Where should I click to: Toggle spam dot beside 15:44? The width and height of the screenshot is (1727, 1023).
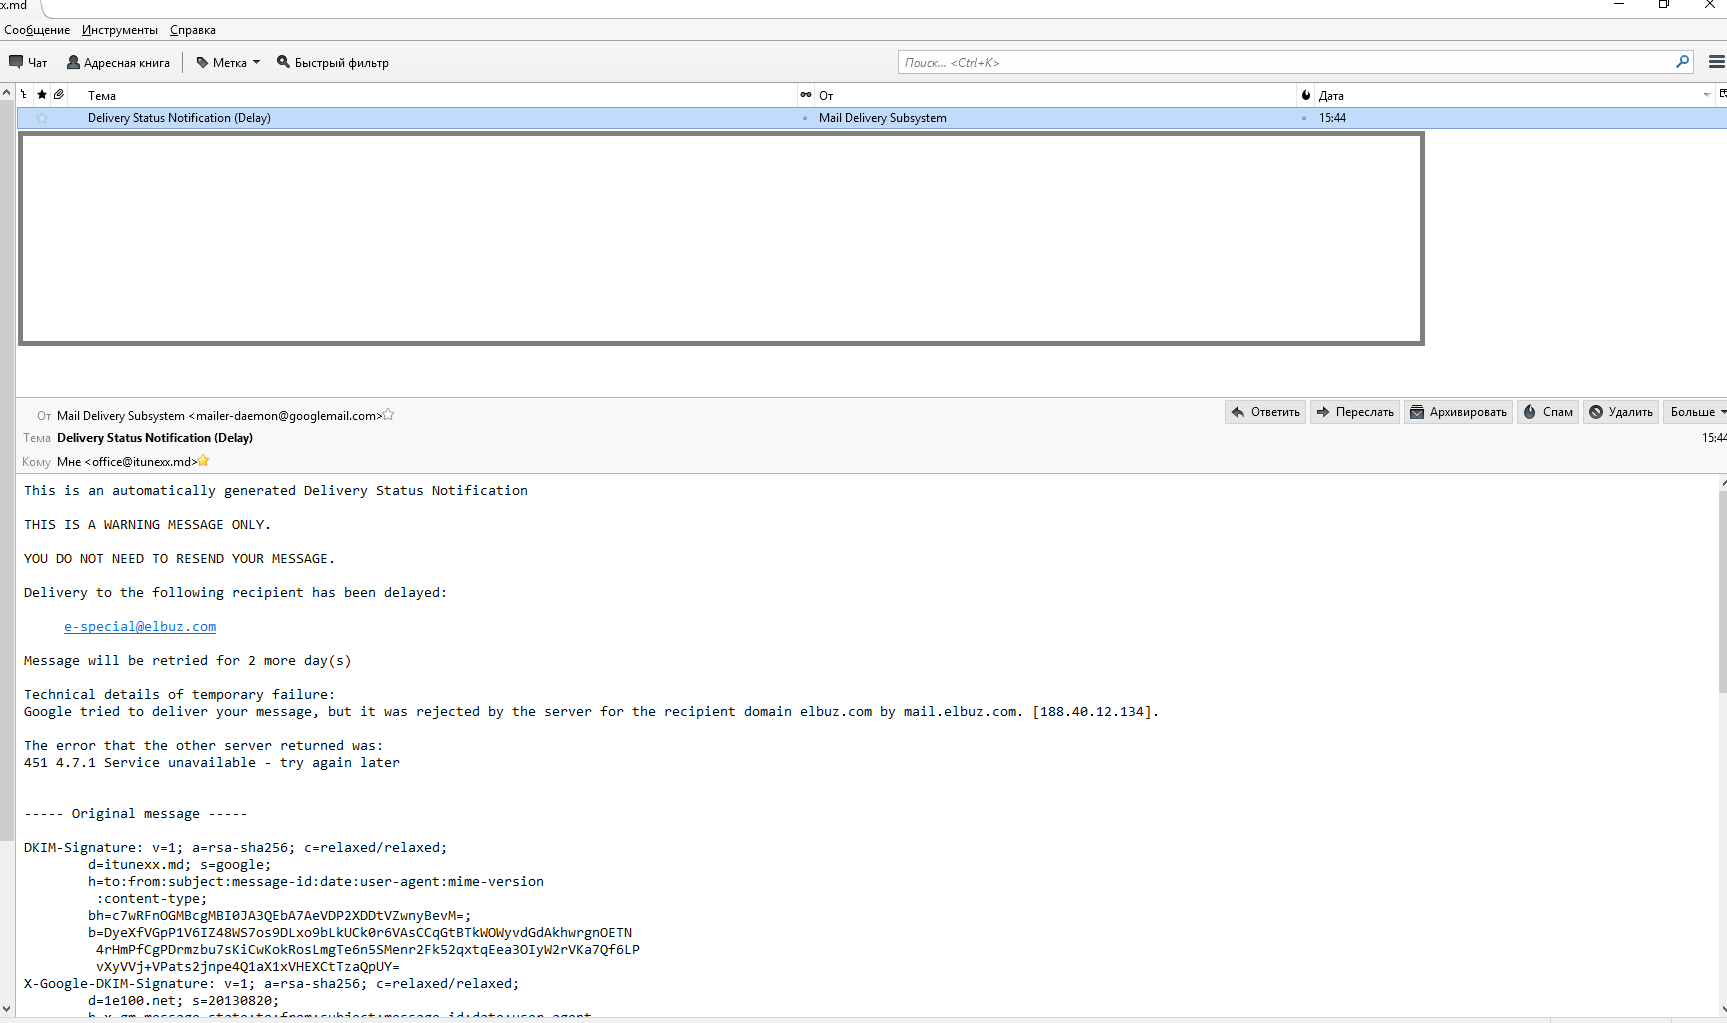coord(1304,118)
